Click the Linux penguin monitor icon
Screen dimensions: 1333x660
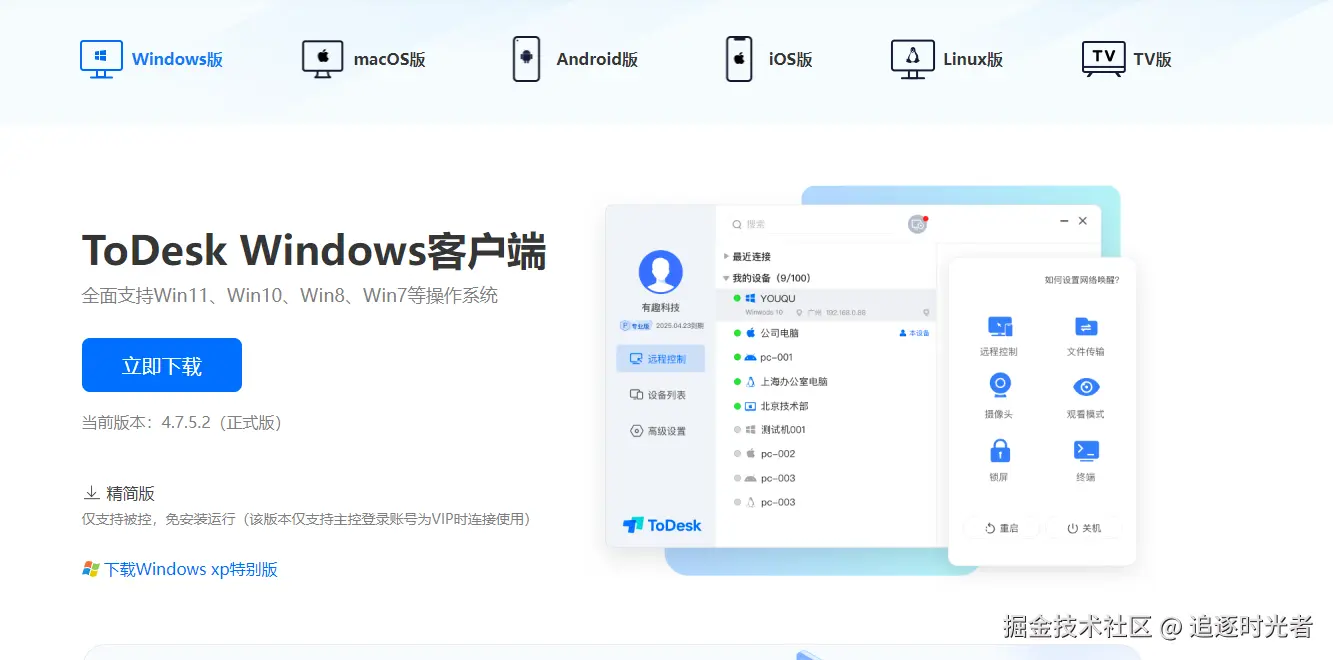point(912,59)
